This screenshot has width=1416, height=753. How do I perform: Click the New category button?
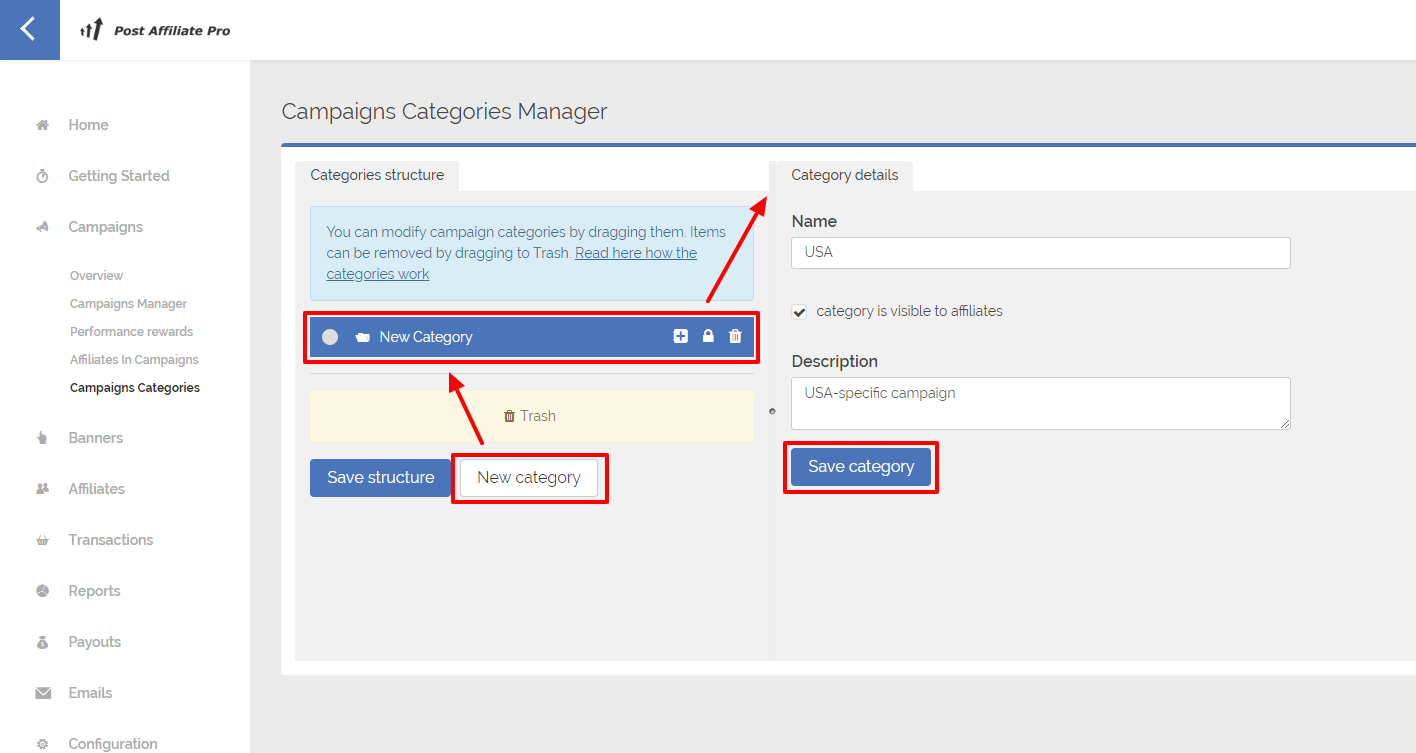(529, 478)
